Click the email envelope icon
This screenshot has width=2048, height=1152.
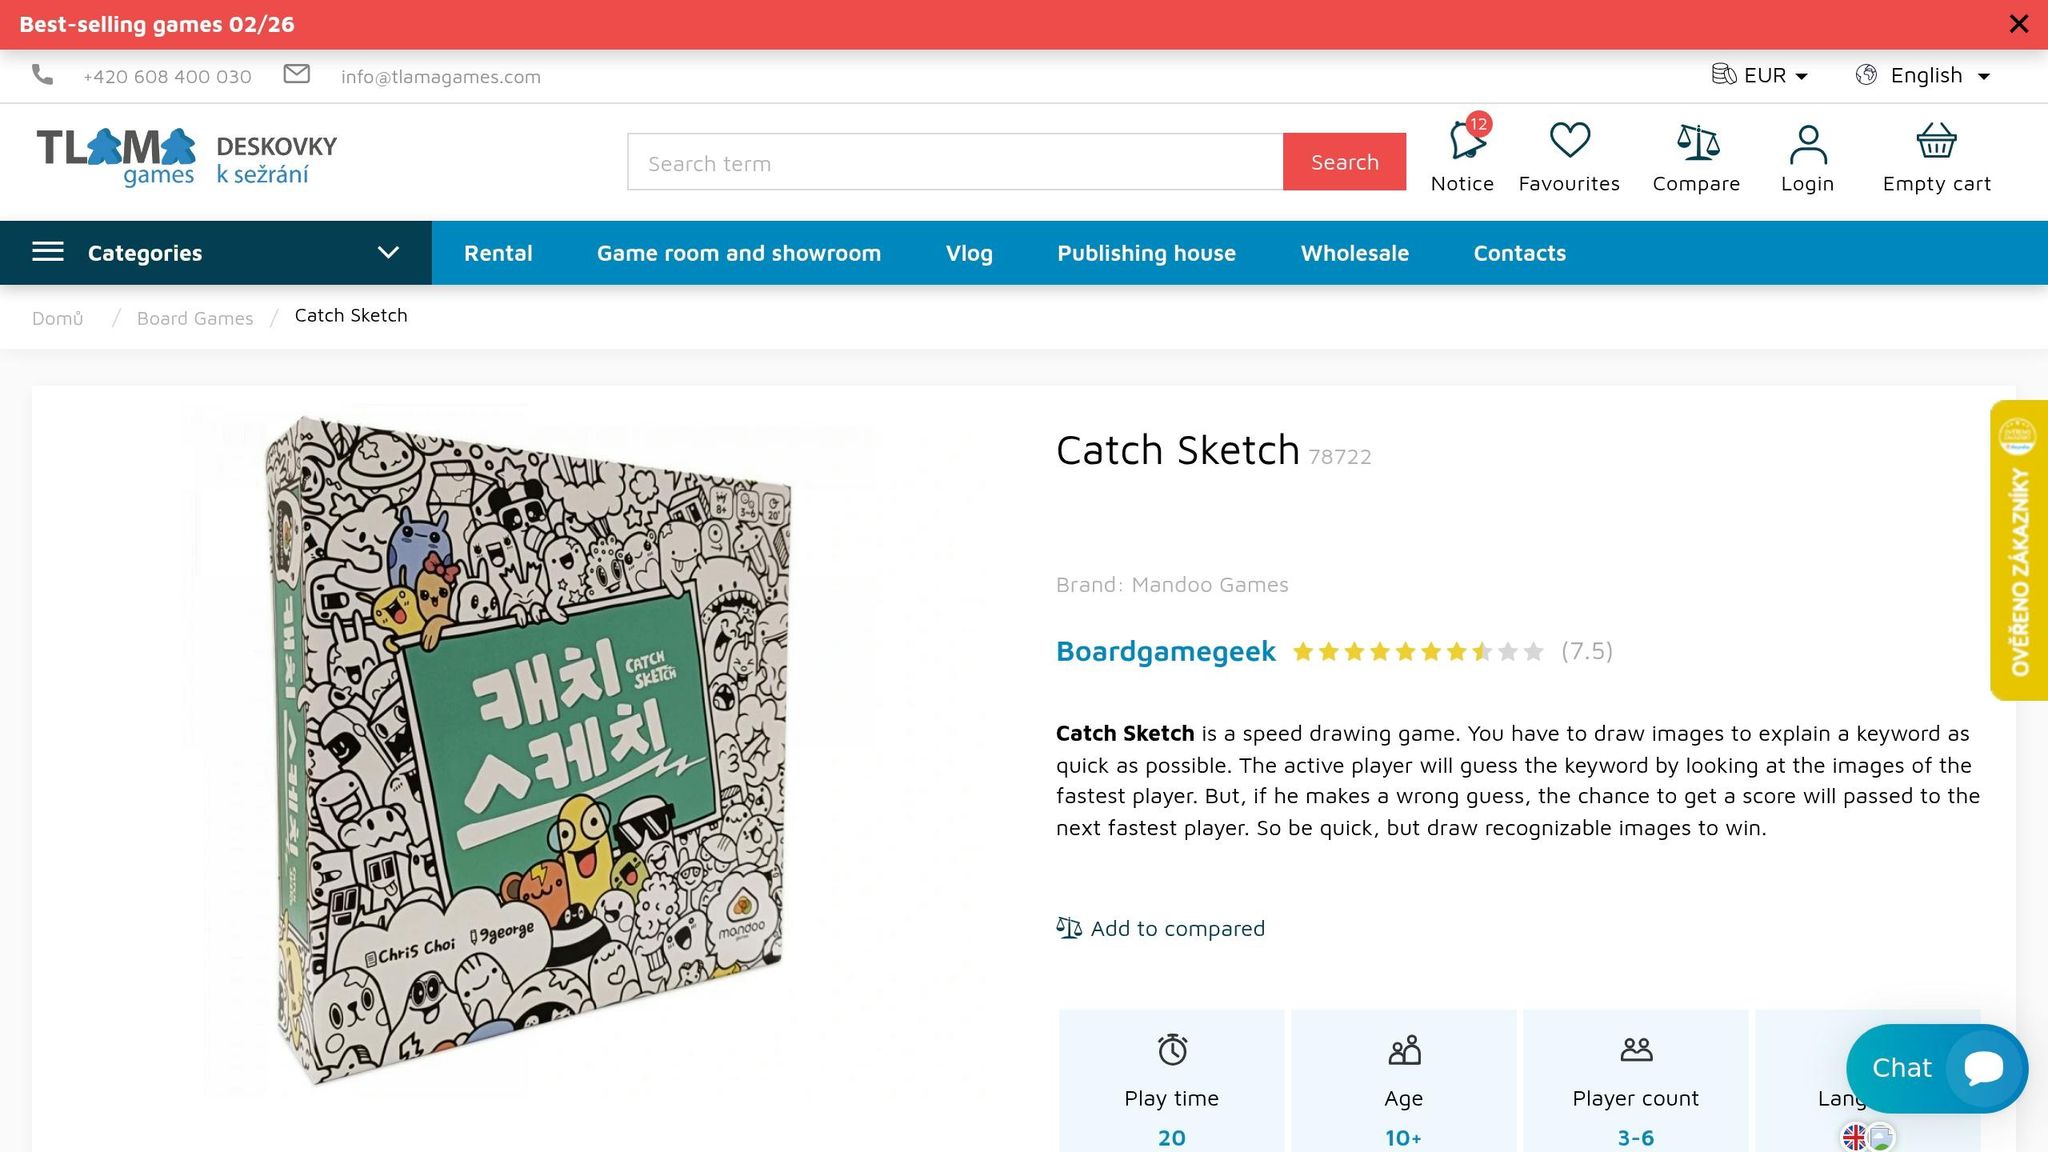tap(296, 74)
